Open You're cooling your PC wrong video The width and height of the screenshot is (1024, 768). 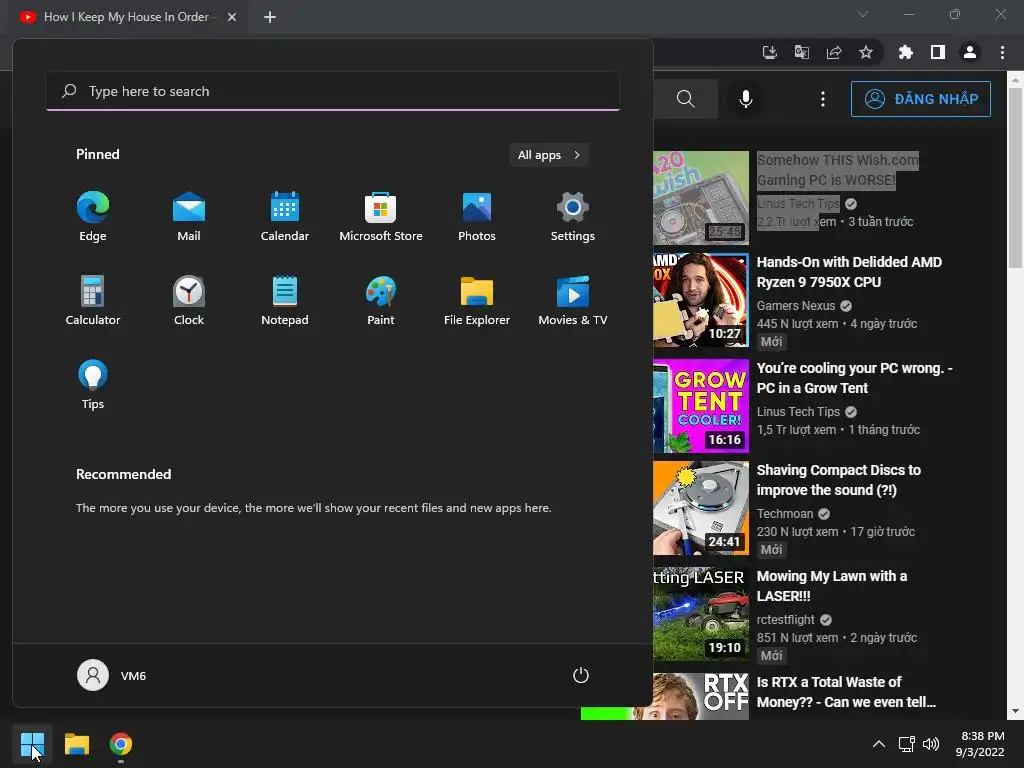[x=854, y=378]
